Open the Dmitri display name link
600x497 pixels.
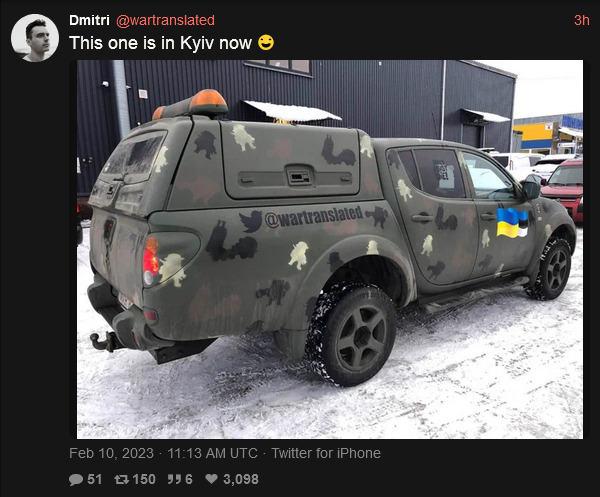[89, 20]
